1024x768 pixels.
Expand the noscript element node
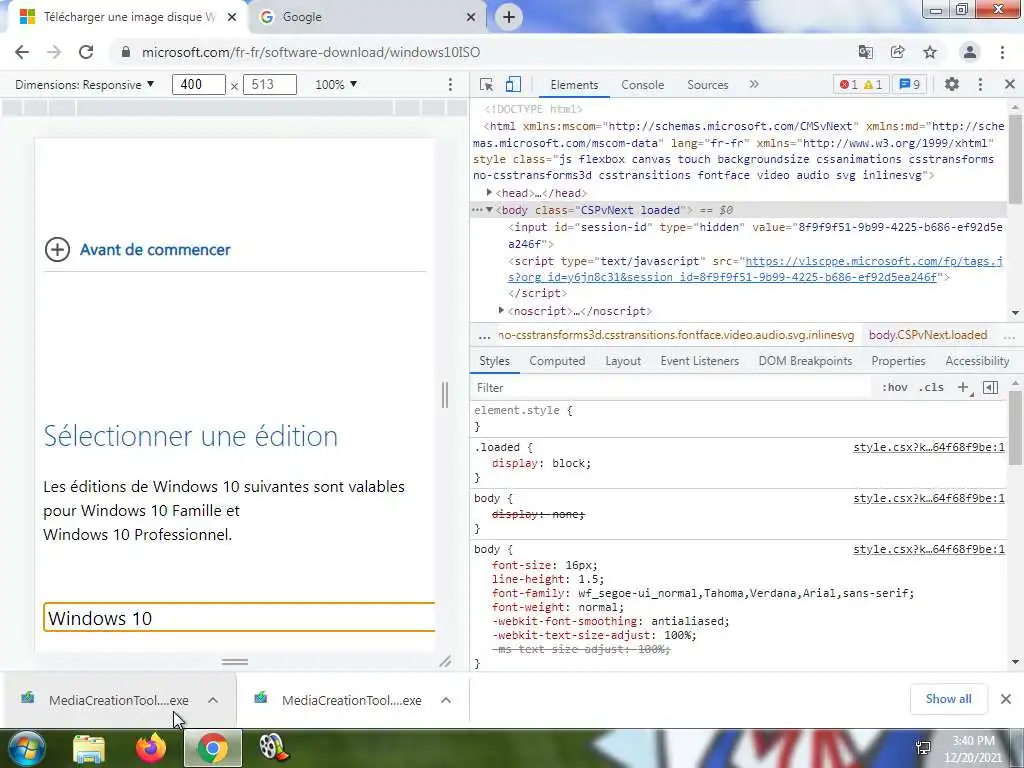[502, 311]
